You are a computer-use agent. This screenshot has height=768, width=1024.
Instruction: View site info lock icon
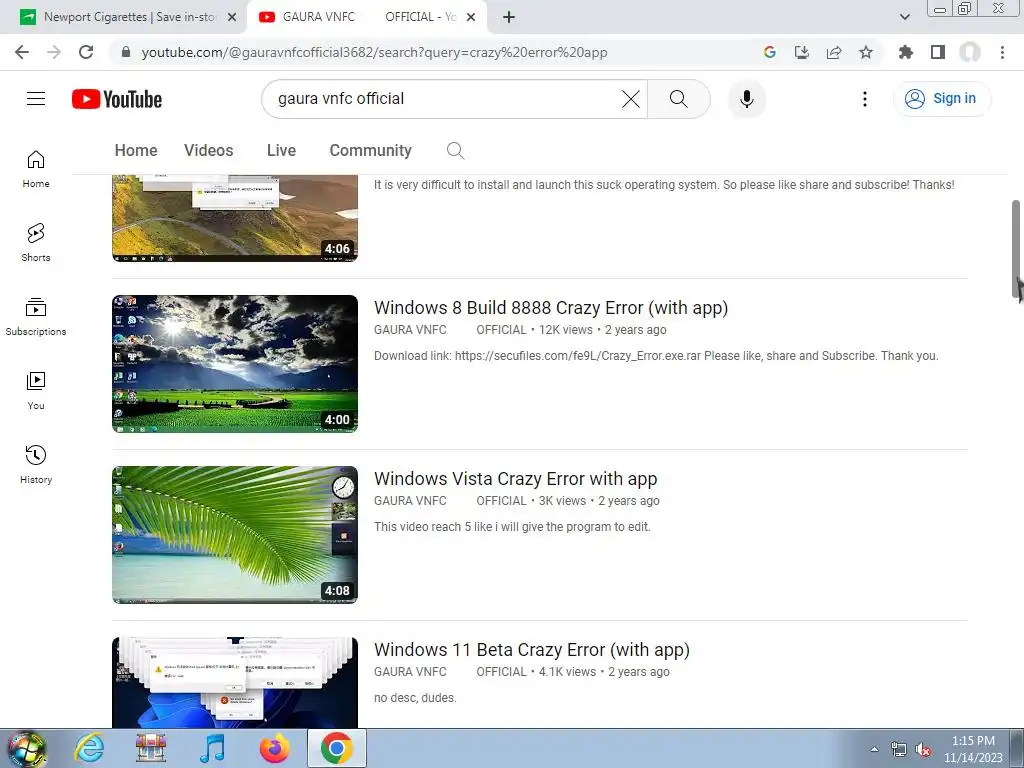click(x=126, y=52)
